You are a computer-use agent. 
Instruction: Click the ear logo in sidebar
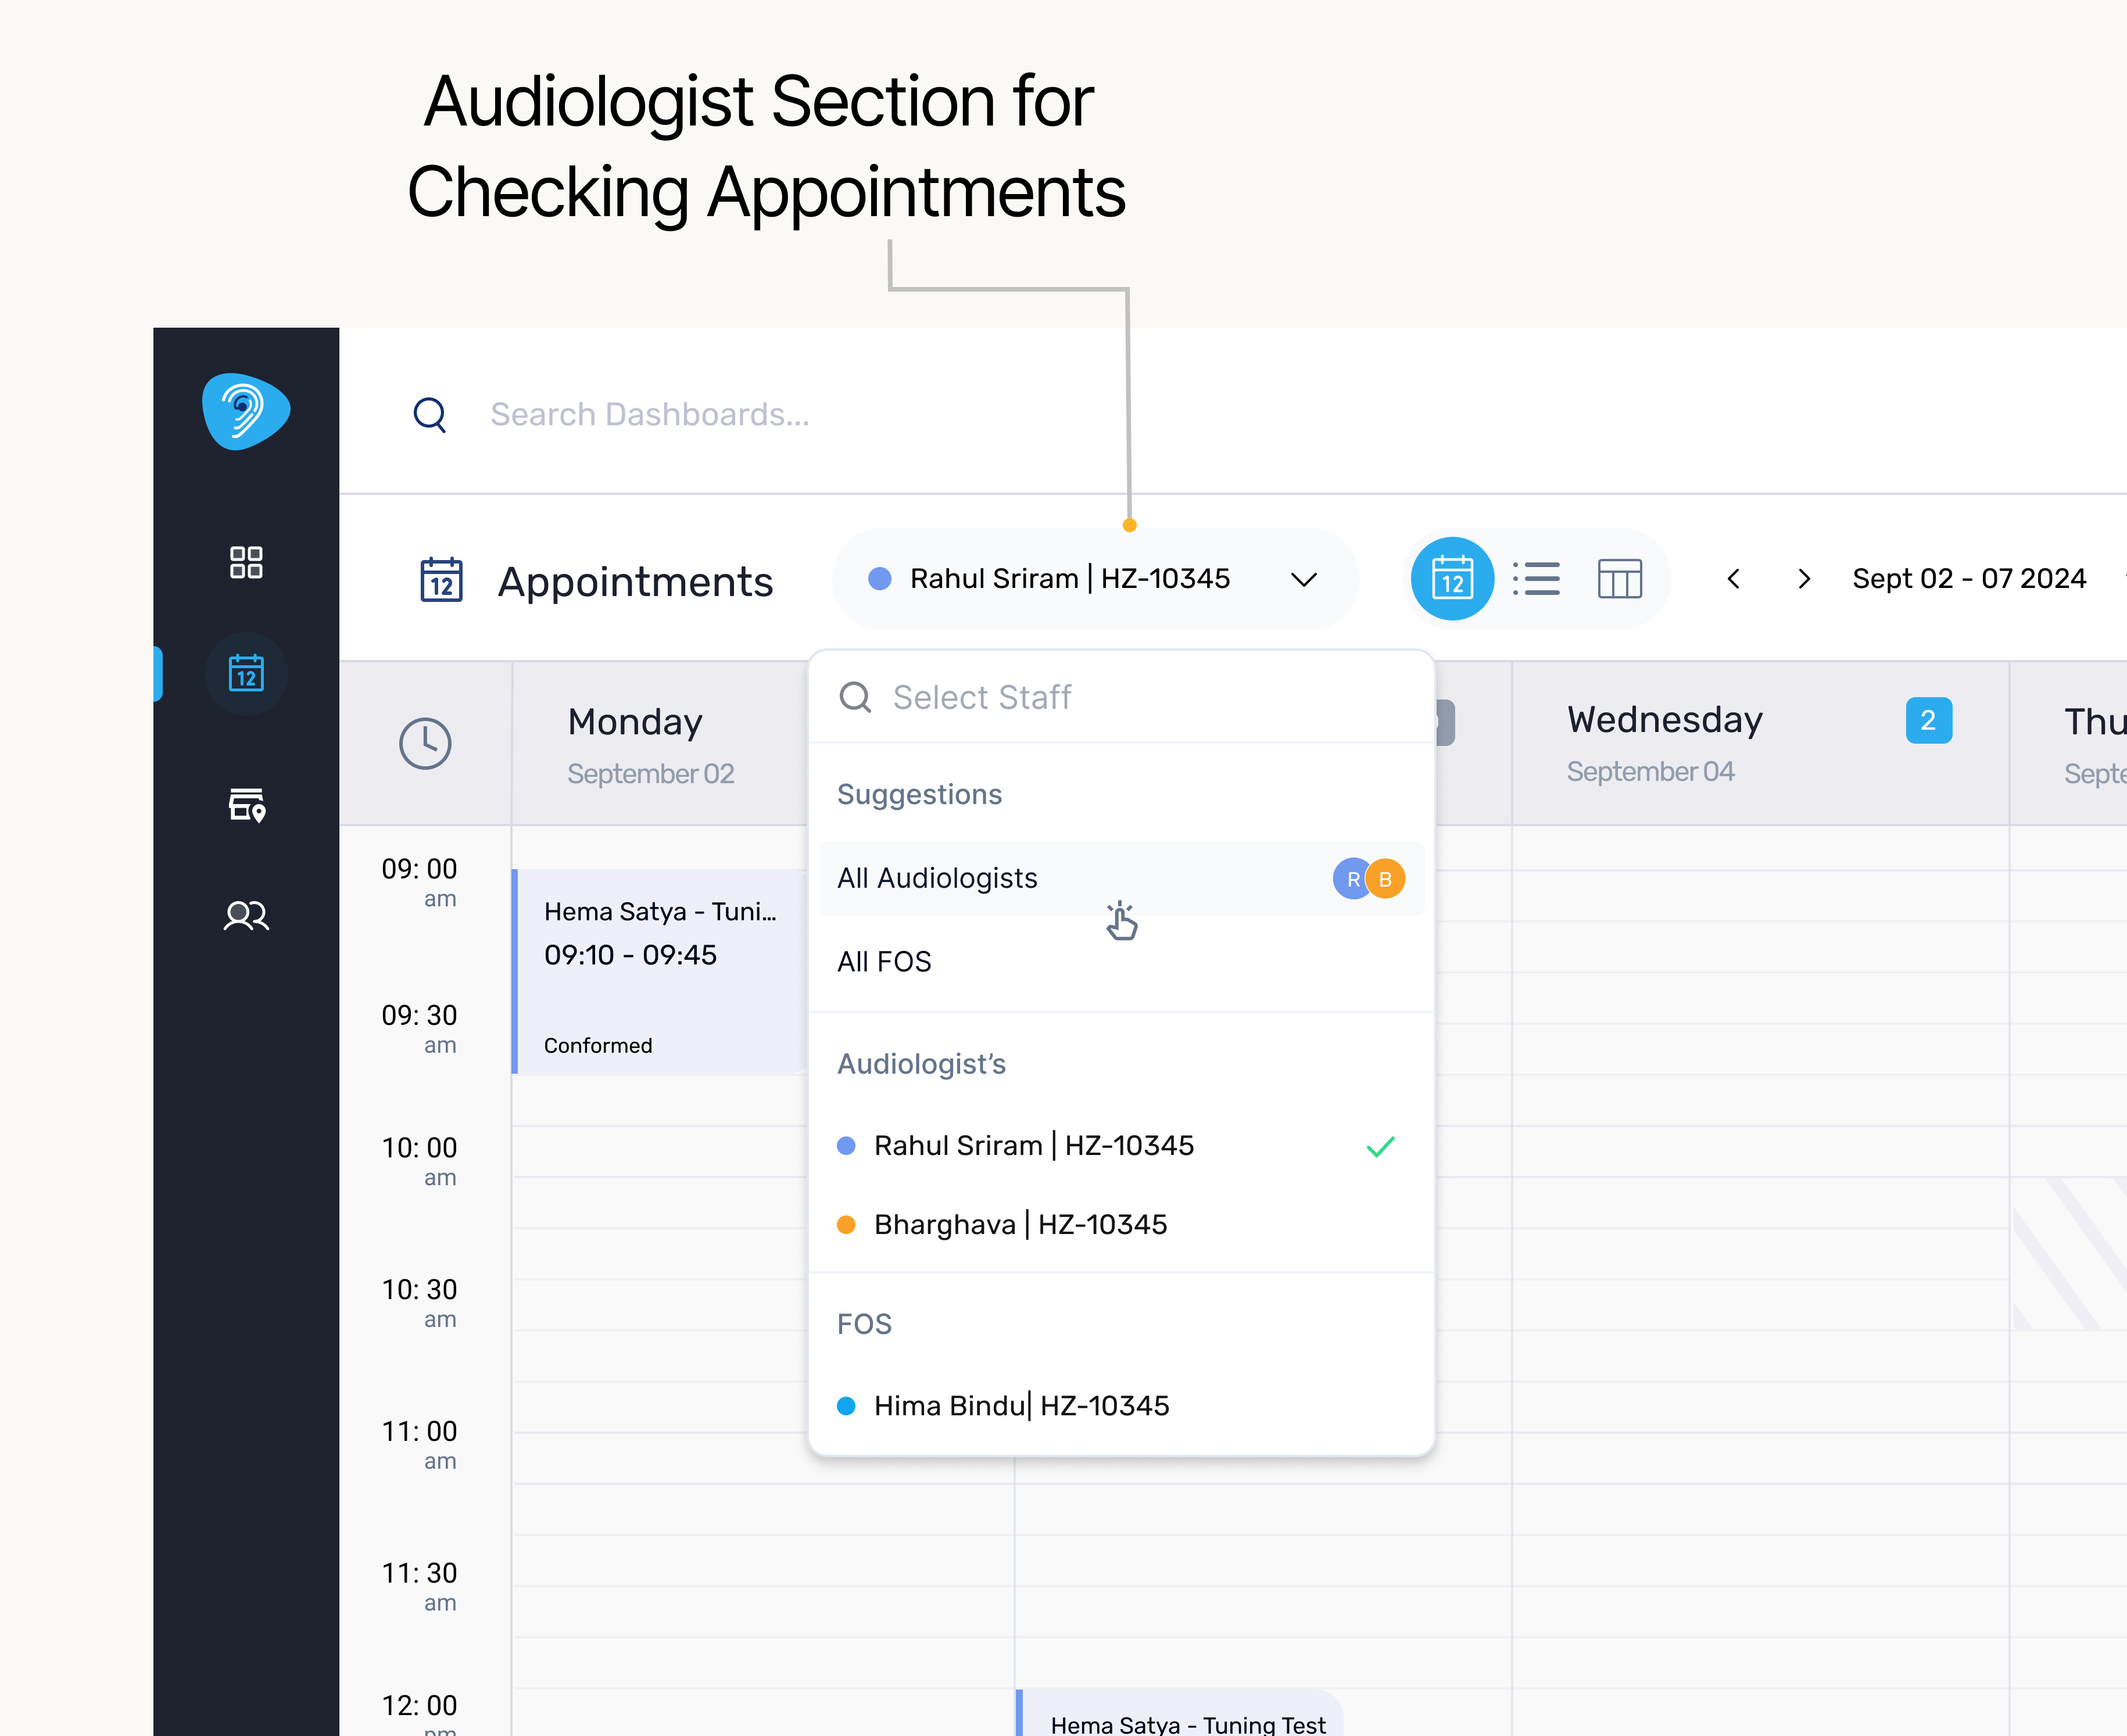(x=246, y=411)
